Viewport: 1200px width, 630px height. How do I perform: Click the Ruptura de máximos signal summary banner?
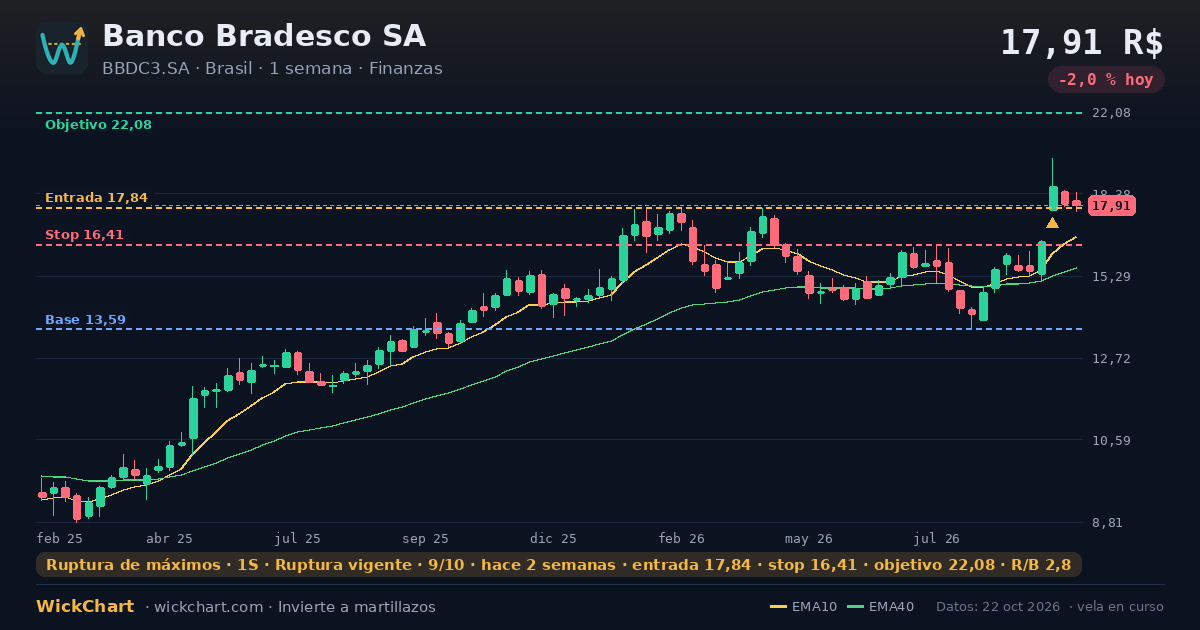(559, 565)
